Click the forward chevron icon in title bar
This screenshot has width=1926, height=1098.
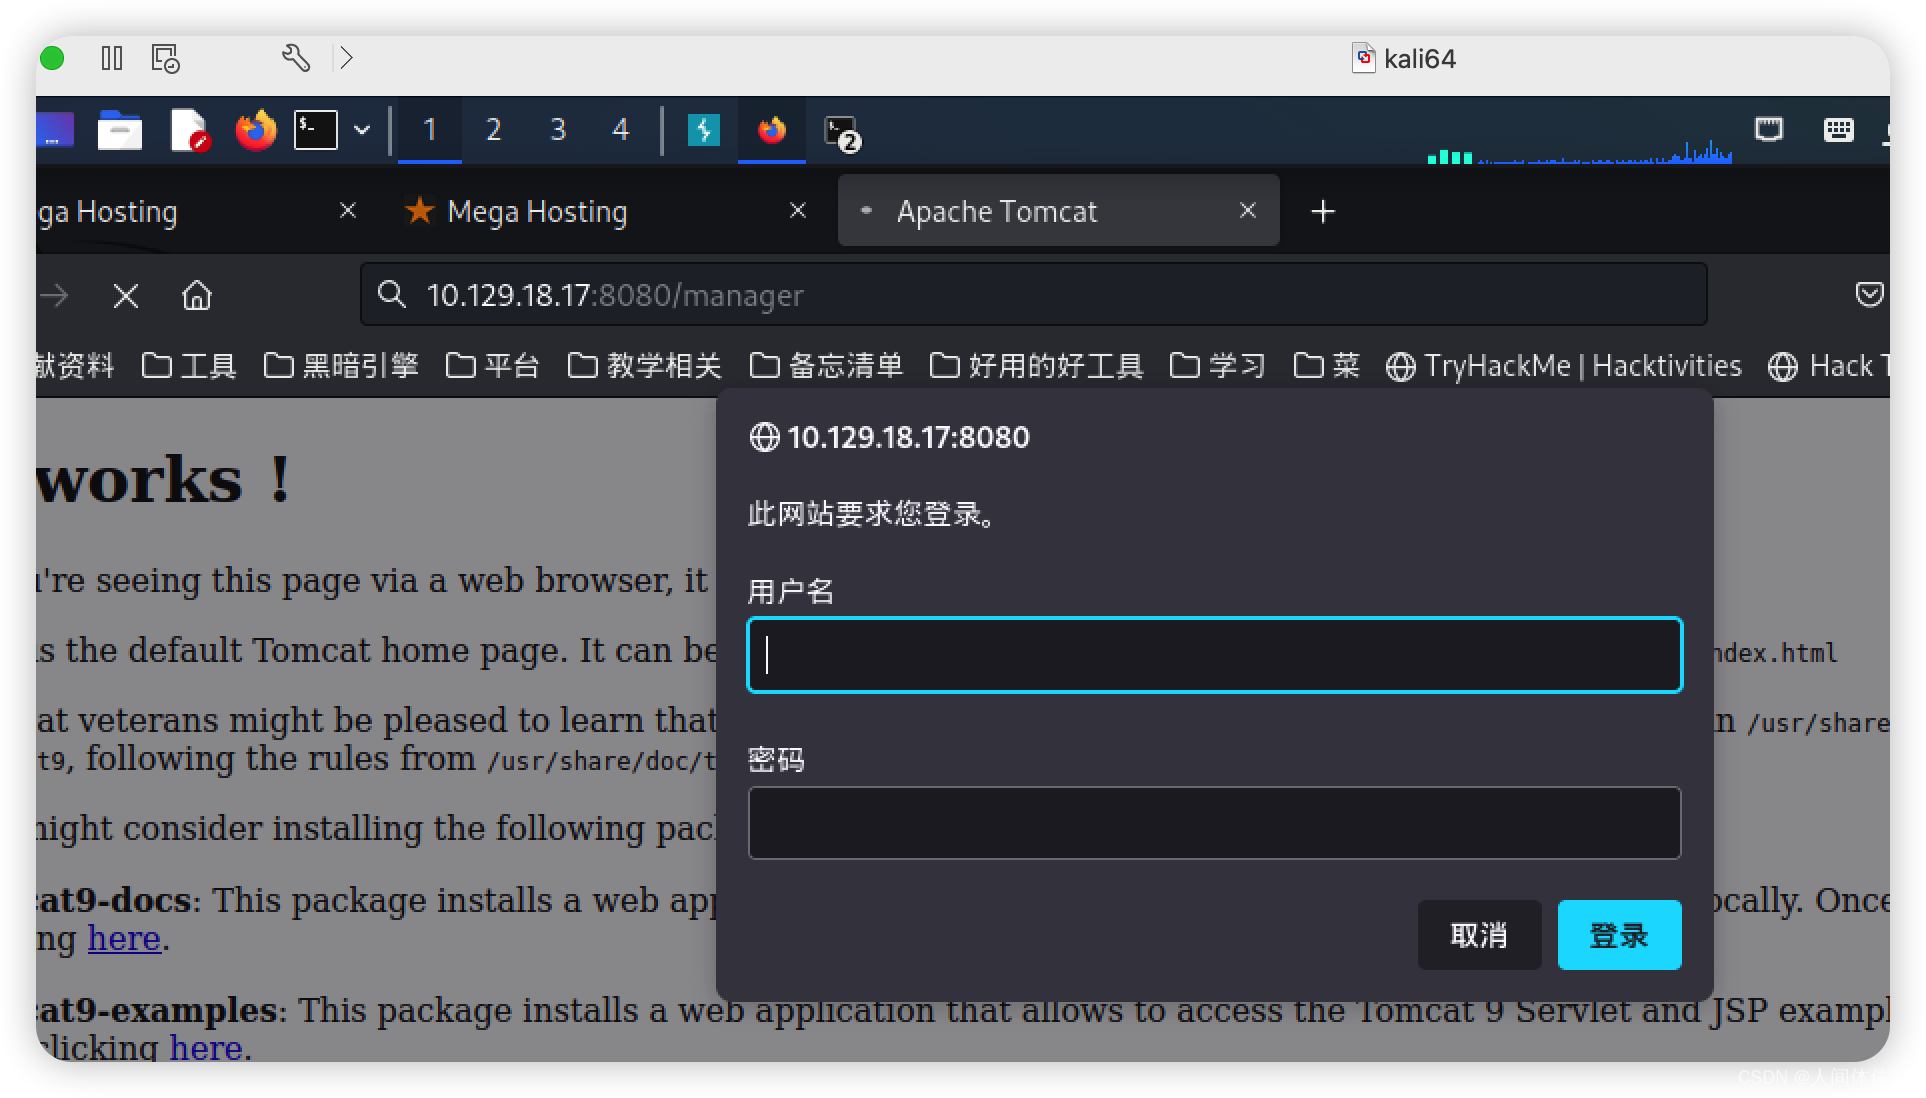(x=345, y=58)
